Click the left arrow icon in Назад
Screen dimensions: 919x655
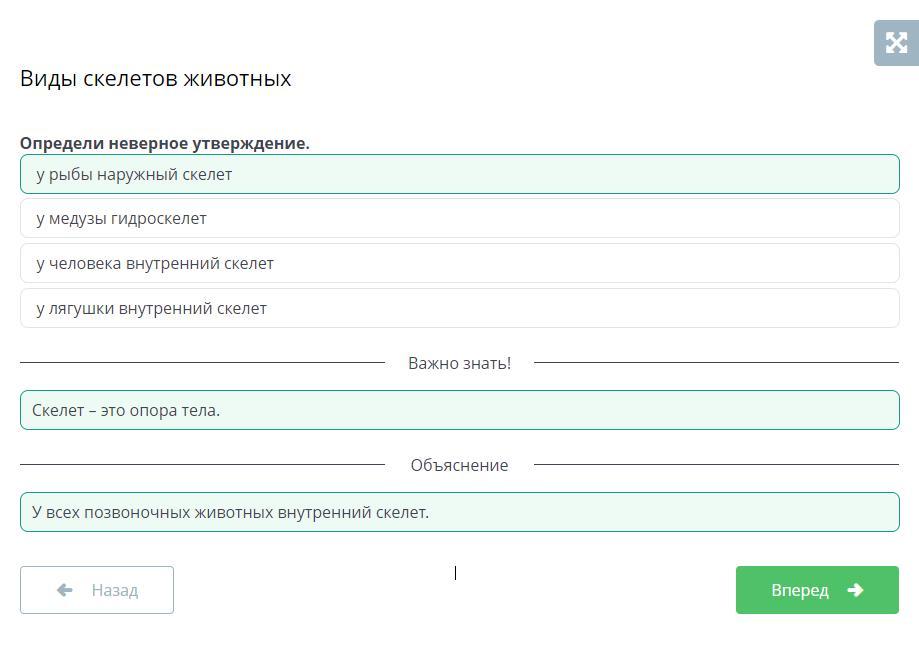(65, 590)
